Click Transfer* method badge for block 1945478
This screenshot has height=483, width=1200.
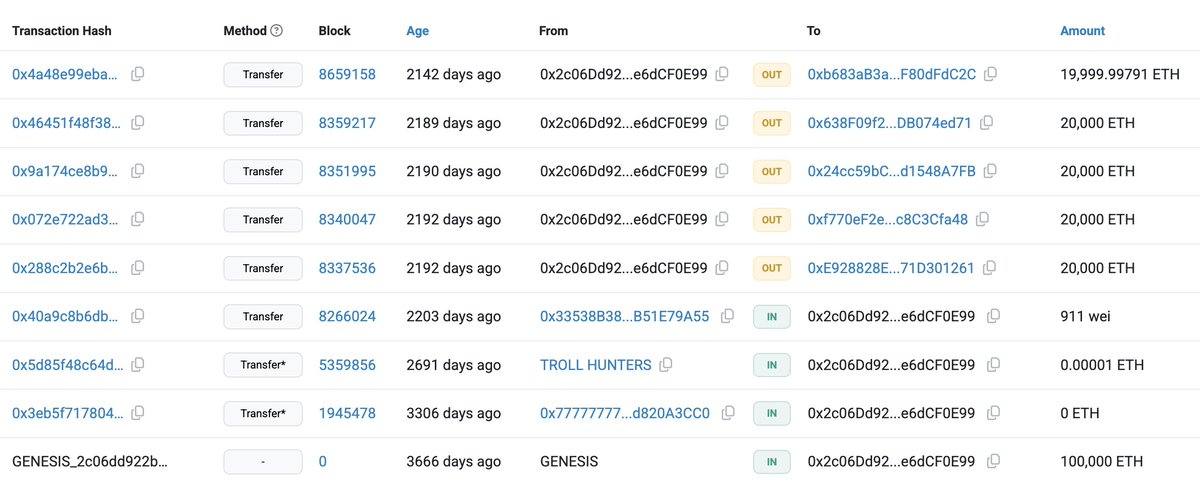[x=263, y=413]
